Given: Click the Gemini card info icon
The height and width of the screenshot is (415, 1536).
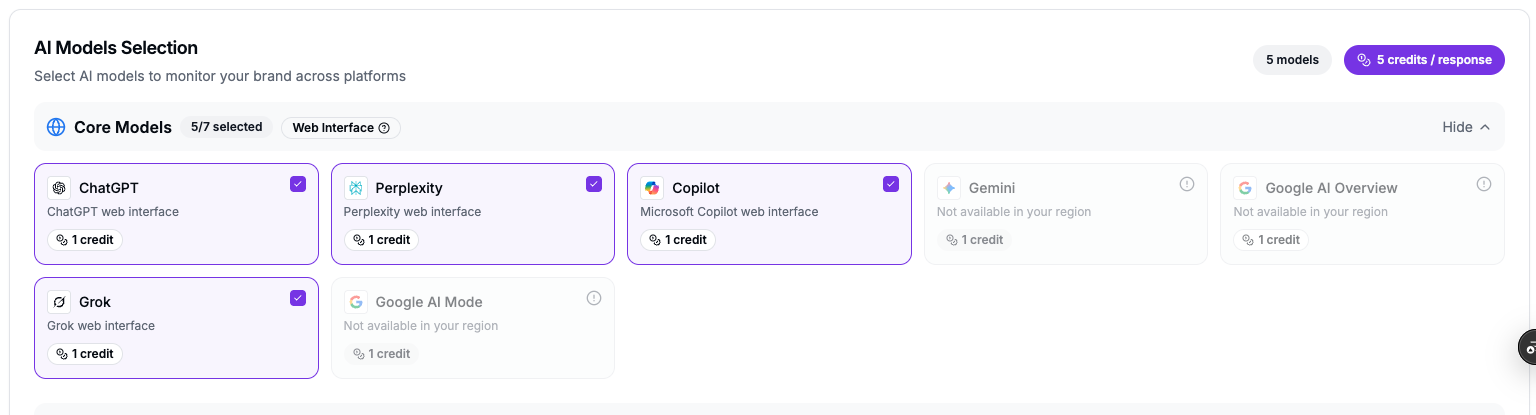Looking at the screenshot, I should [1187, 184].
